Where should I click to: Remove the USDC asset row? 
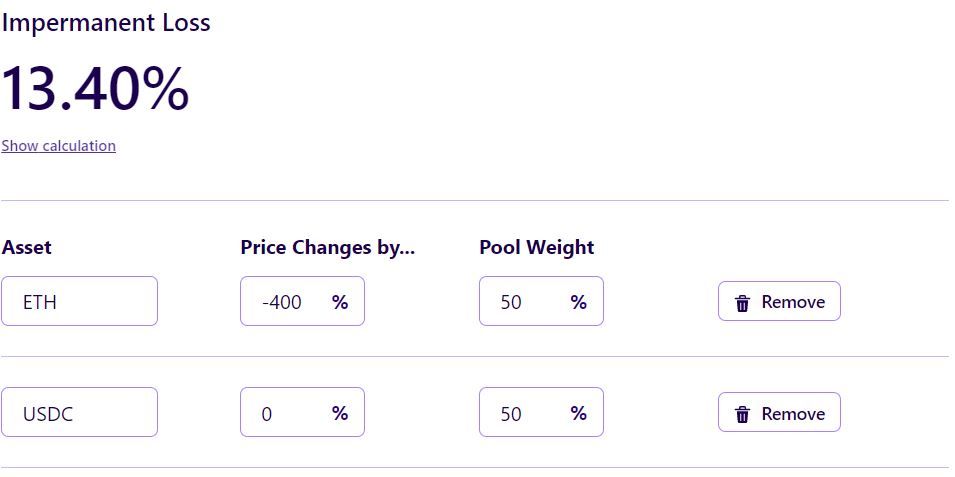(779, 413)
